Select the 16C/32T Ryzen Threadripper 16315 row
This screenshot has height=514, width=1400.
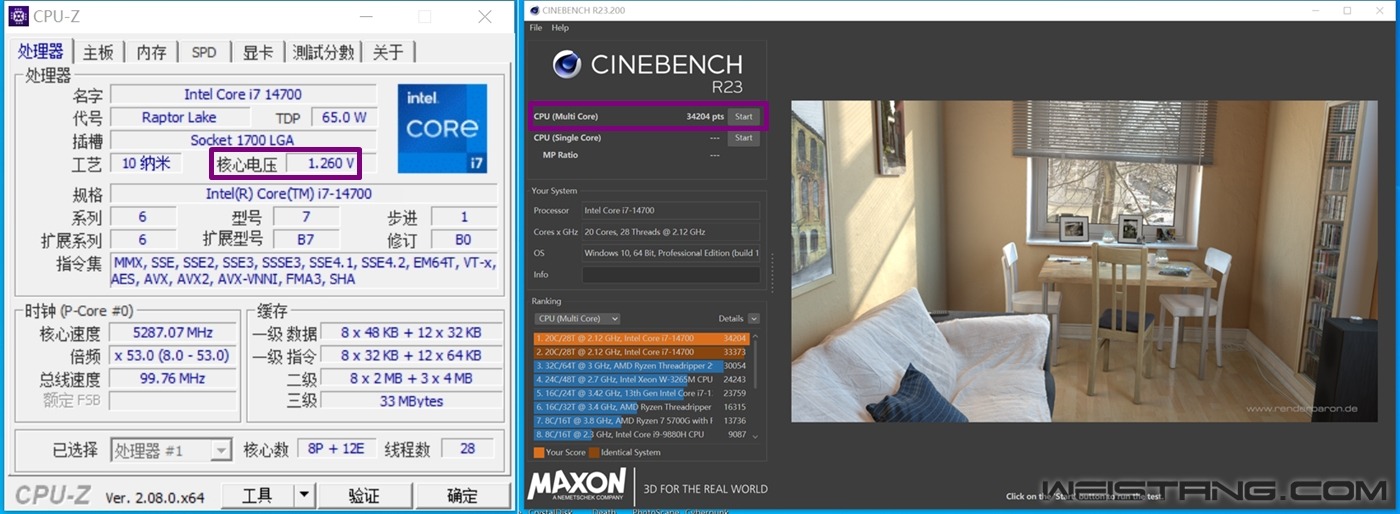pyautogui.click(x=641, y=408)
